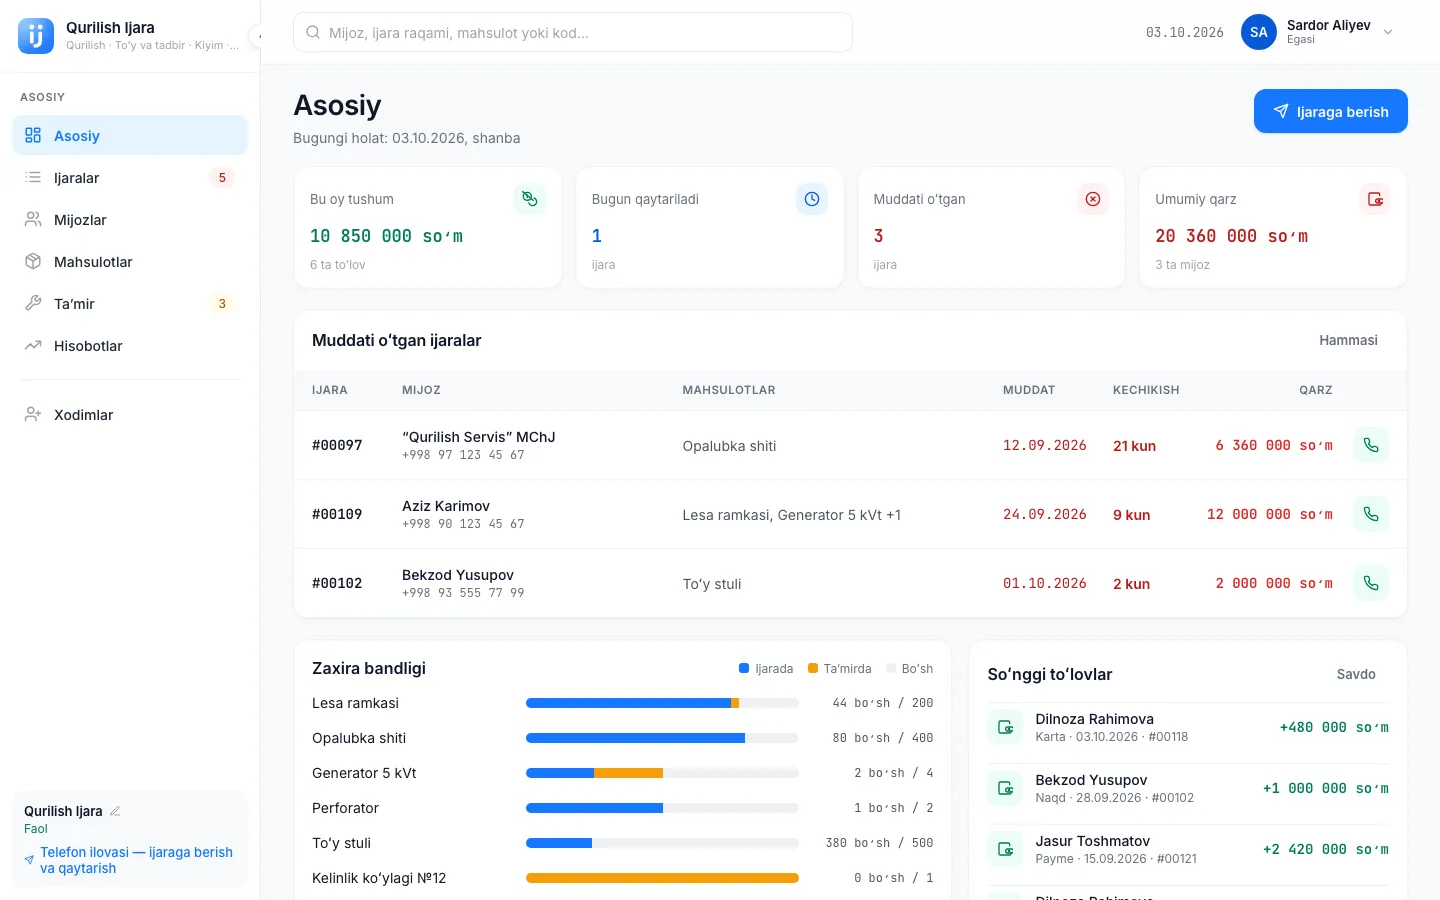Click the Xodimlar add-user icon
This screenshot has height=900, width=1440.
[x=33, y=415]
